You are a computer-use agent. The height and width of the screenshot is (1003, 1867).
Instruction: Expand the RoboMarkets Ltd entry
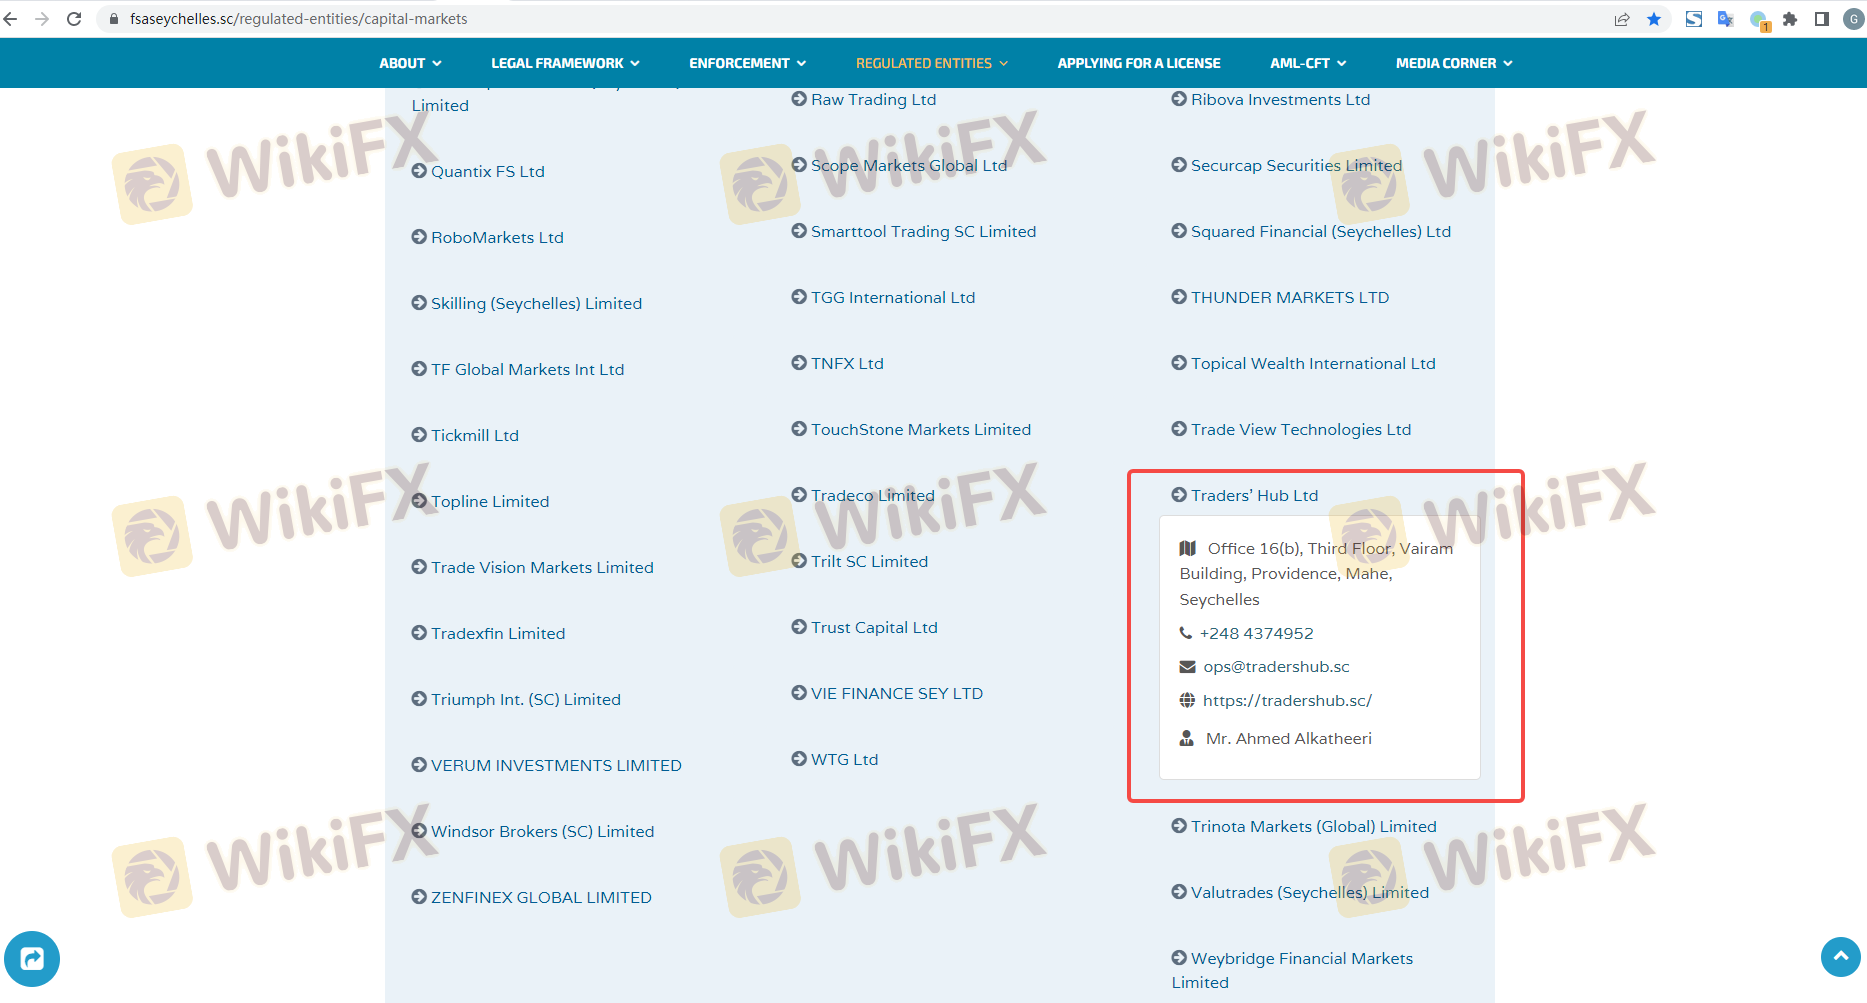pos(497,237)
